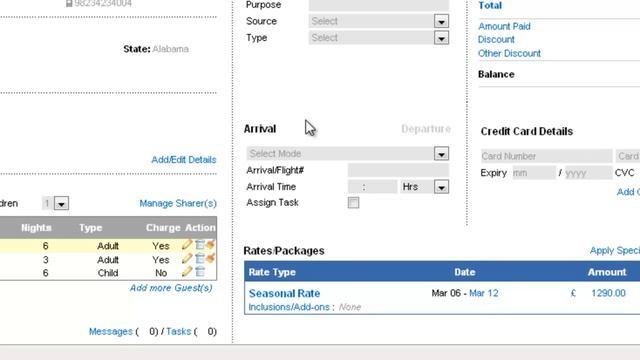Screen dimensions: 640x360
Task: Click the Mar 12 date link
Action: pyautogui.click(x=484, y=293)
